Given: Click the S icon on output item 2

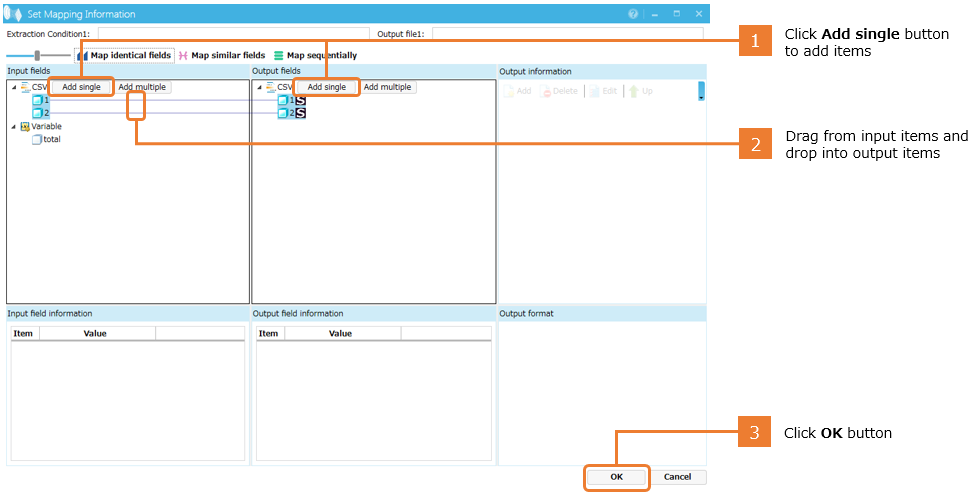Looking at the screenshot, I should [x=300, y=113].
